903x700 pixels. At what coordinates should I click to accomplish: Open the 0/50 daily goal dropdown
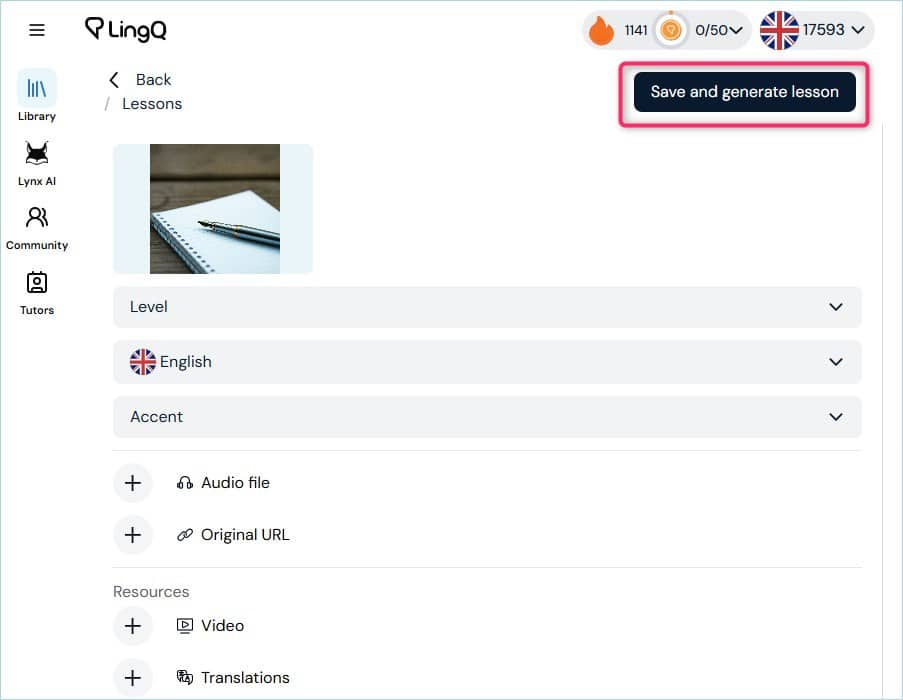718,30
